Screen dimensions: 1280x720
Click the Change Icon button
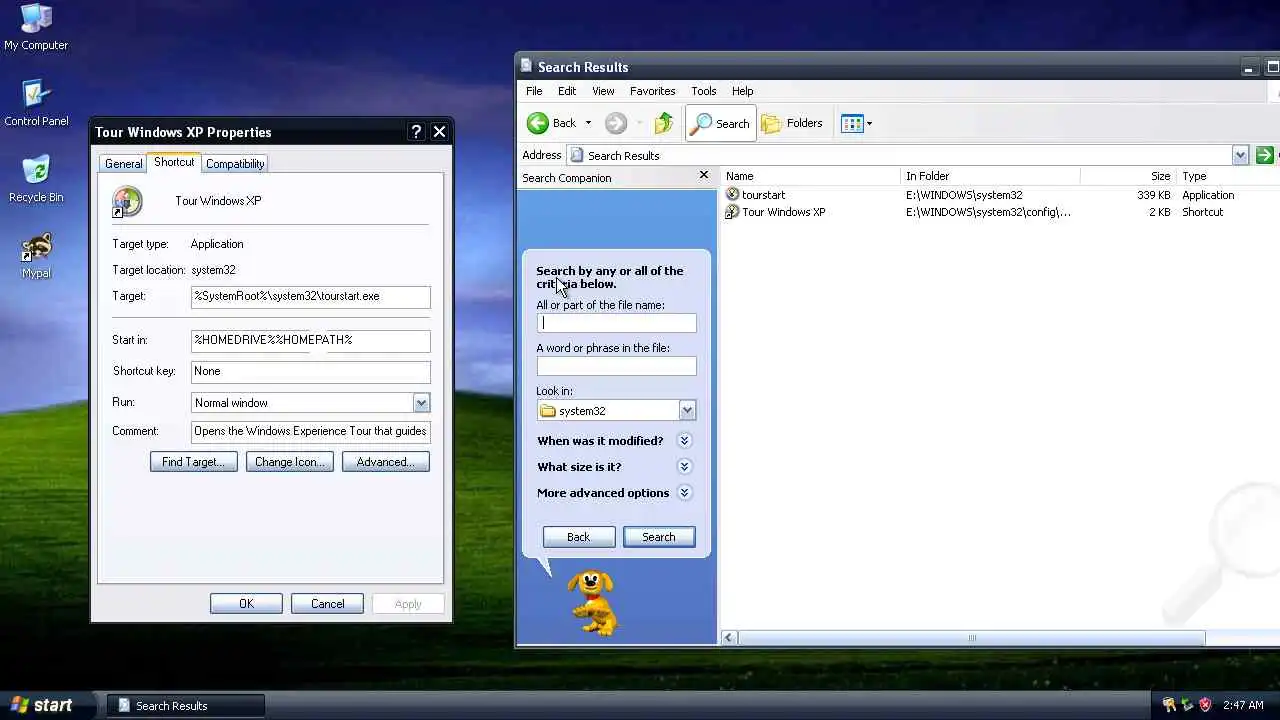290,462
